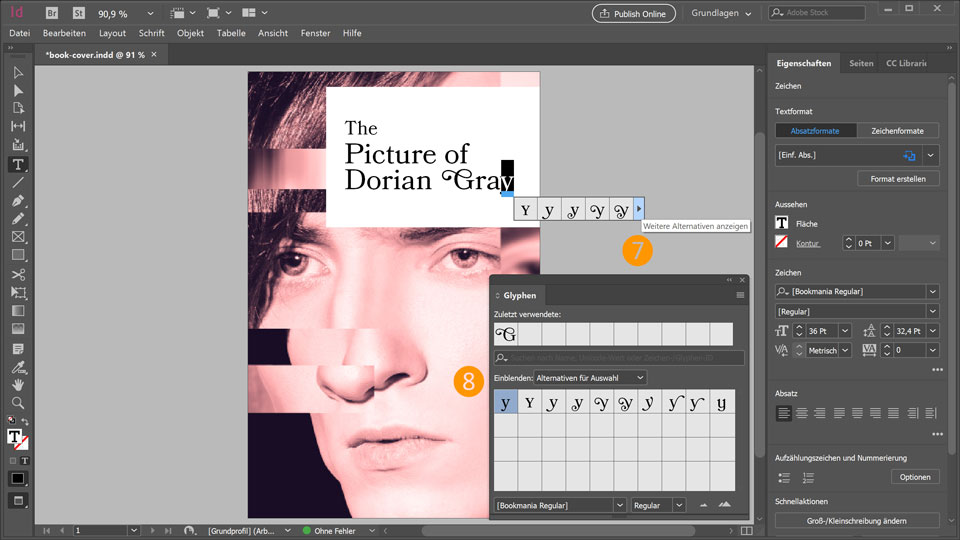This screenshot has height=540, width=960.
Task: Select the Rectangle tool
Action: [18, 255]
